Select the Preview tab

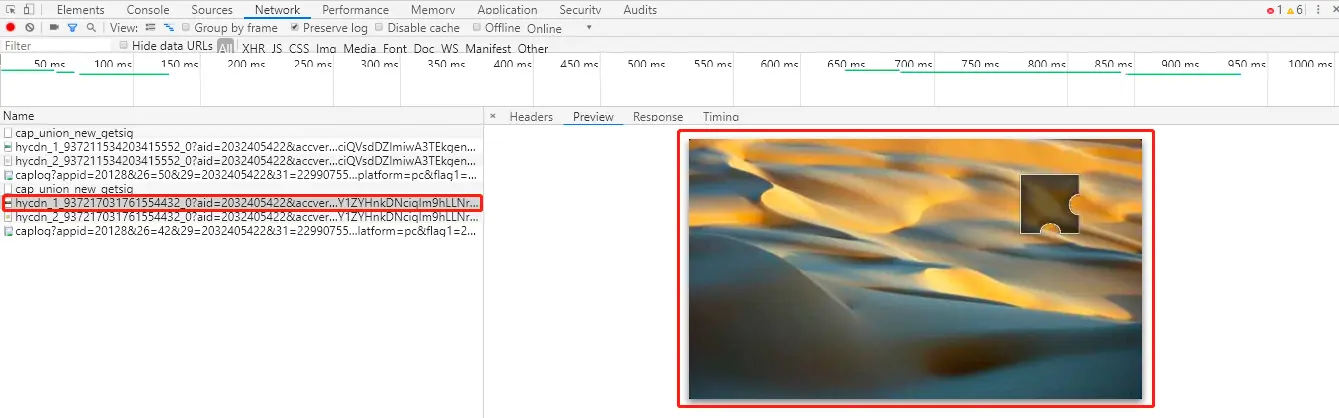click(x=593, y=117)
